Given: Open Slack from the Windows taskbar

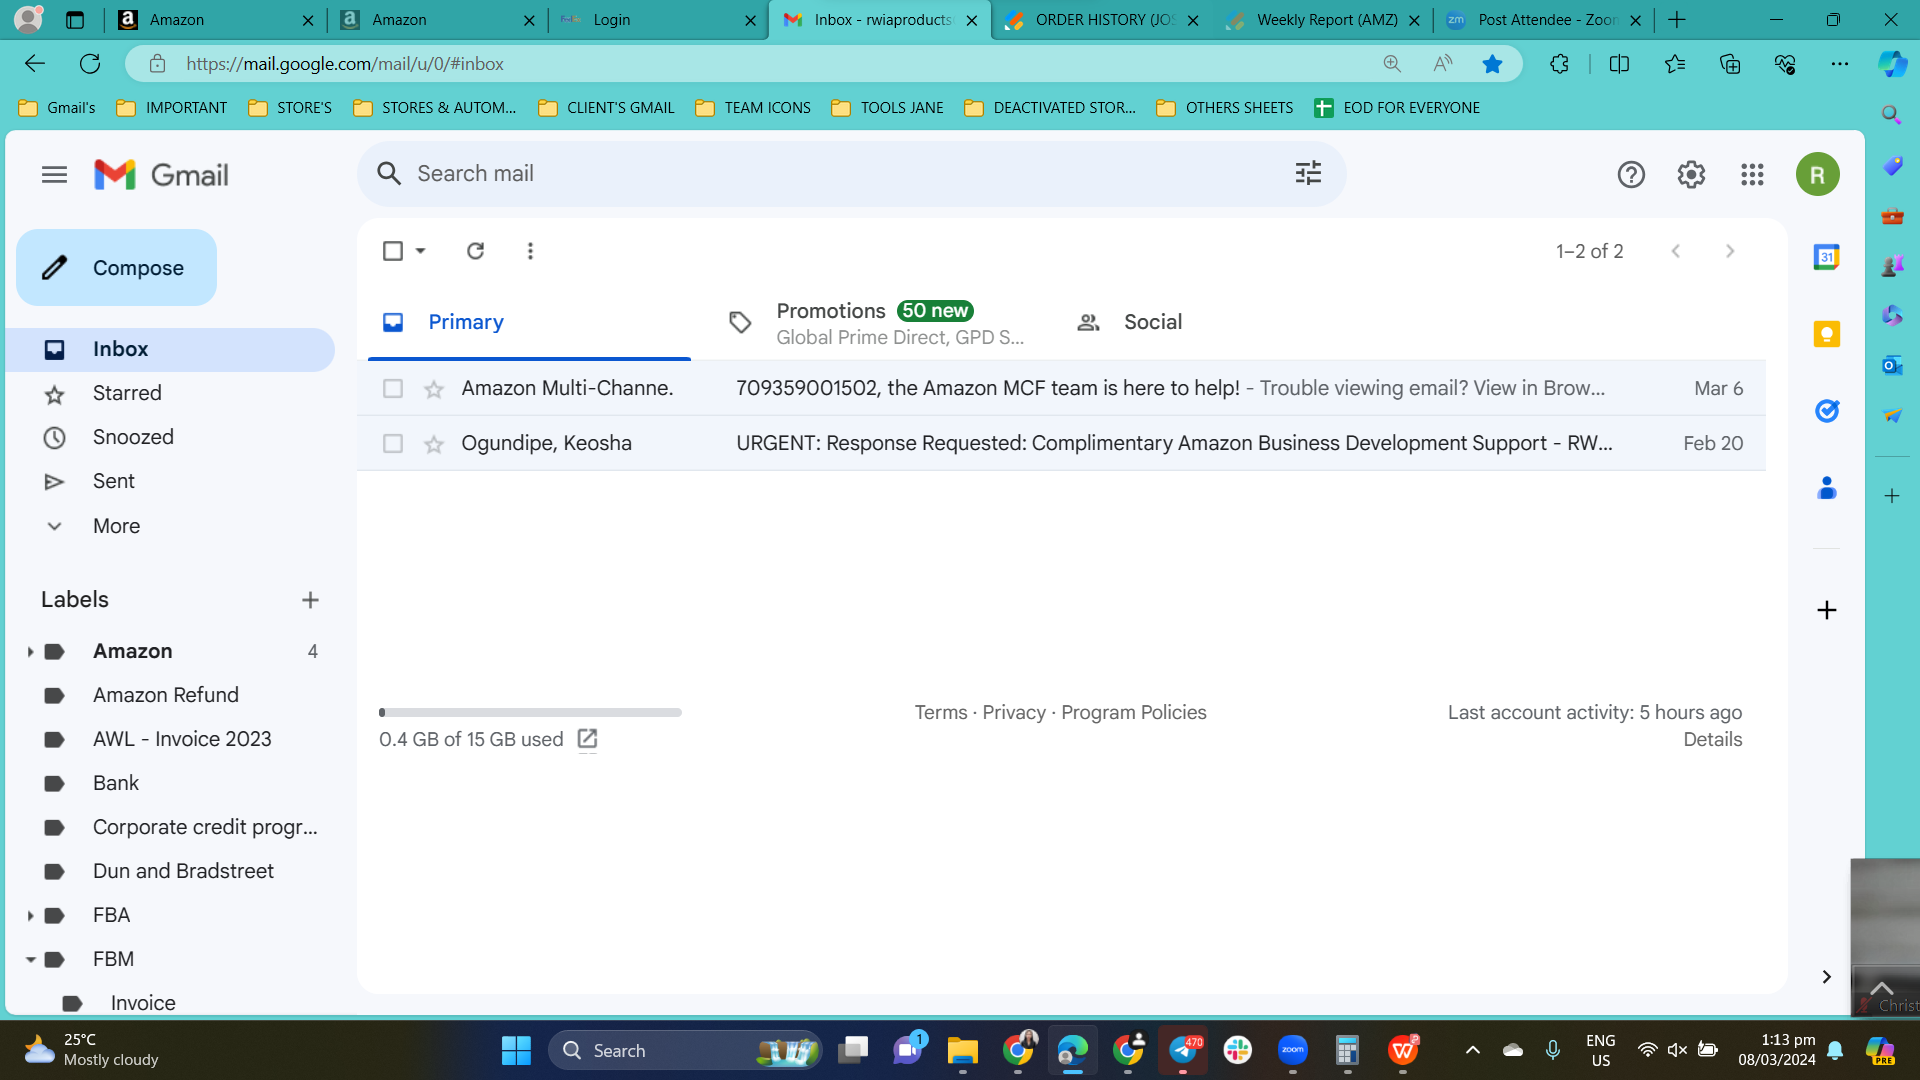Looking at the screenshot, I should point(1237,1050).
